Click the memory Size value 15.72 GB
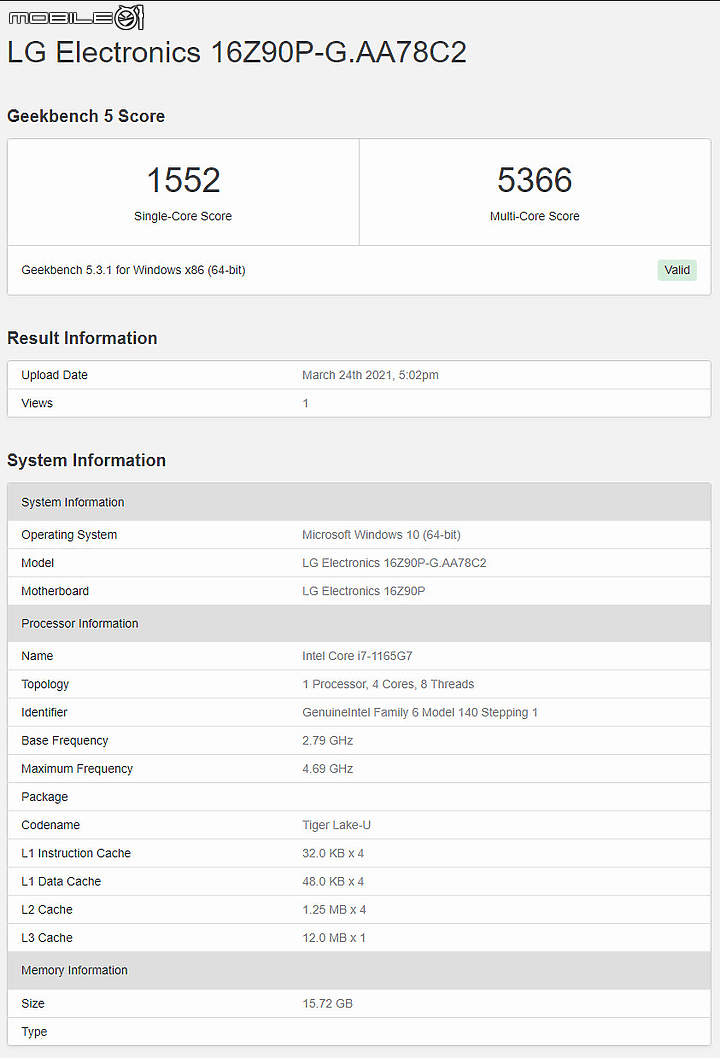 [327, 1003]
